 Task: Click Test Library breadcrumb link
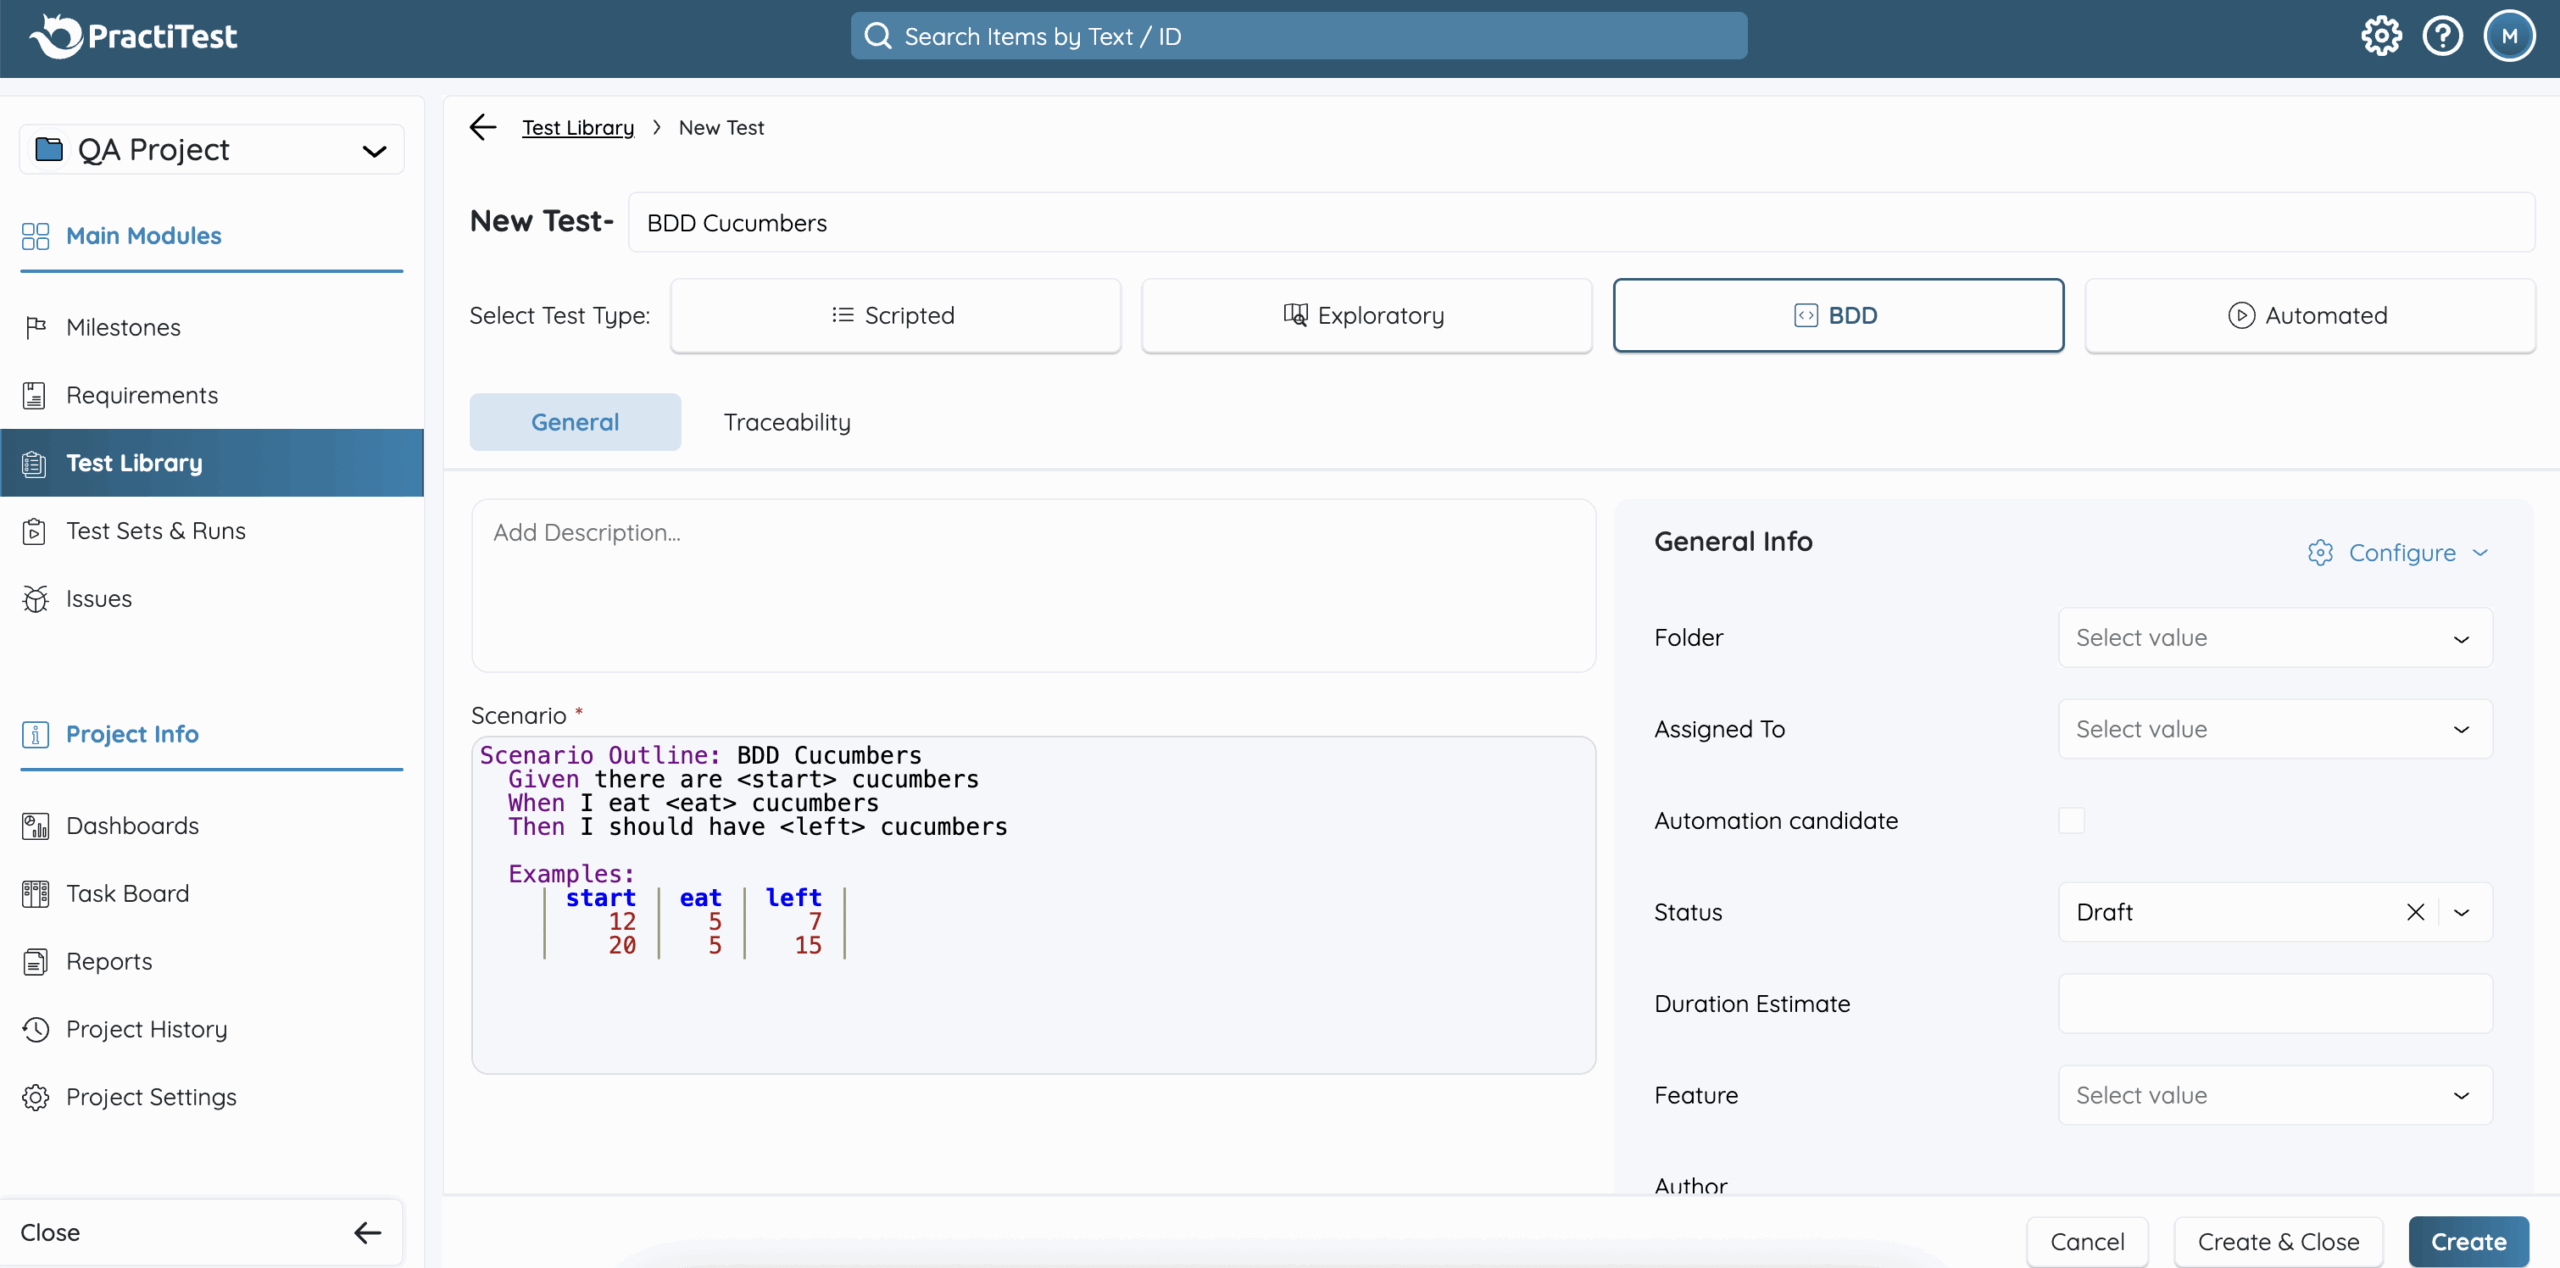pyautogui.click(x=577, y=127)
